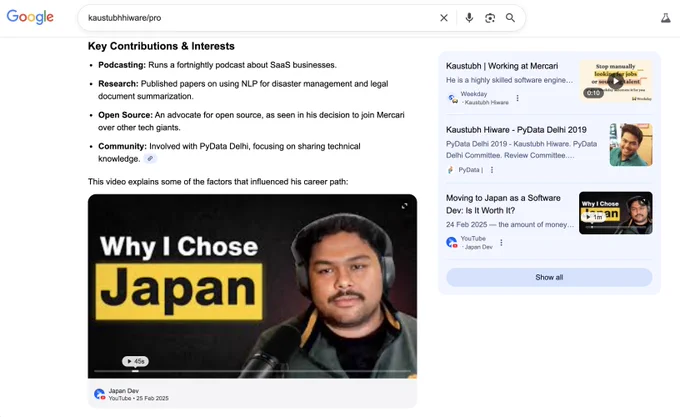Click the YouTube Japan Dev source favicon

point(452,242)
